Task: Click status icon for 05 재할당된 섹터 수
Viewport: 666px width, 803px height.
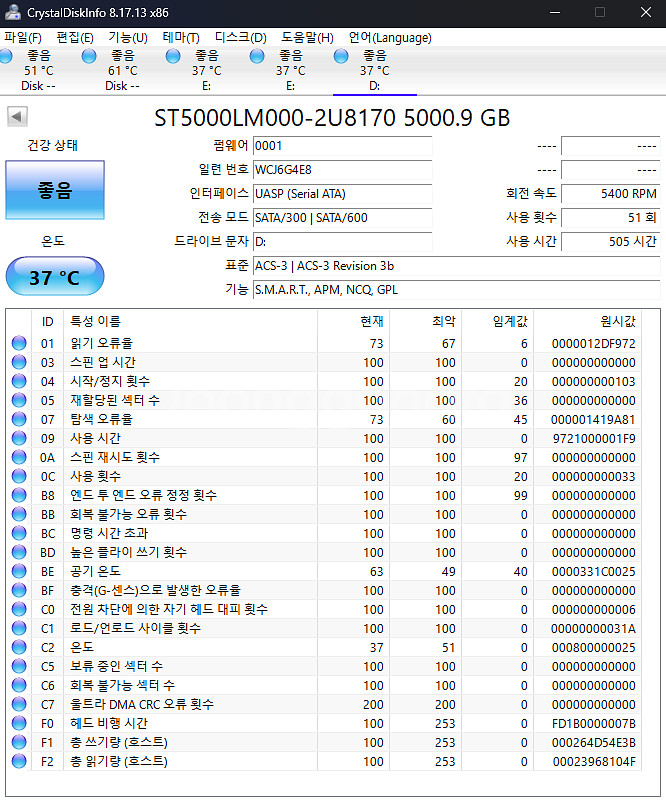Action: click(x=19, y=400)
